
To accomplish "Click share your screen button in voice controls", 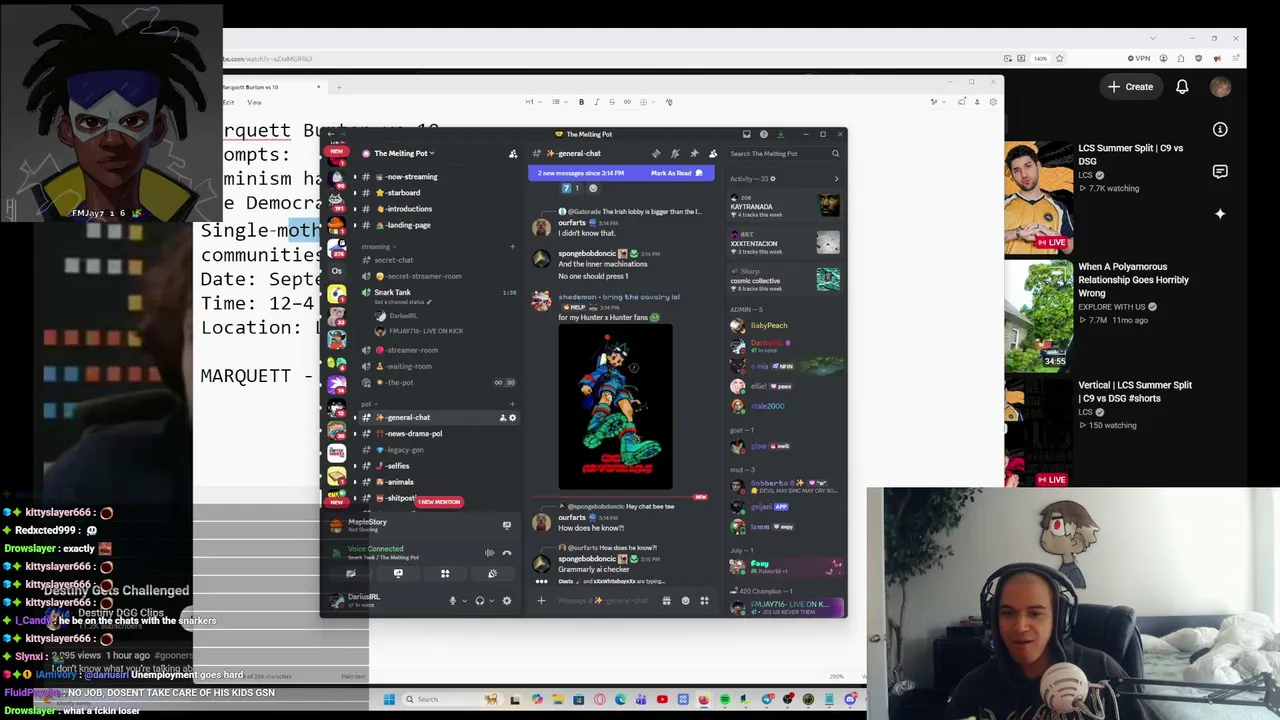I will (398, 574).
